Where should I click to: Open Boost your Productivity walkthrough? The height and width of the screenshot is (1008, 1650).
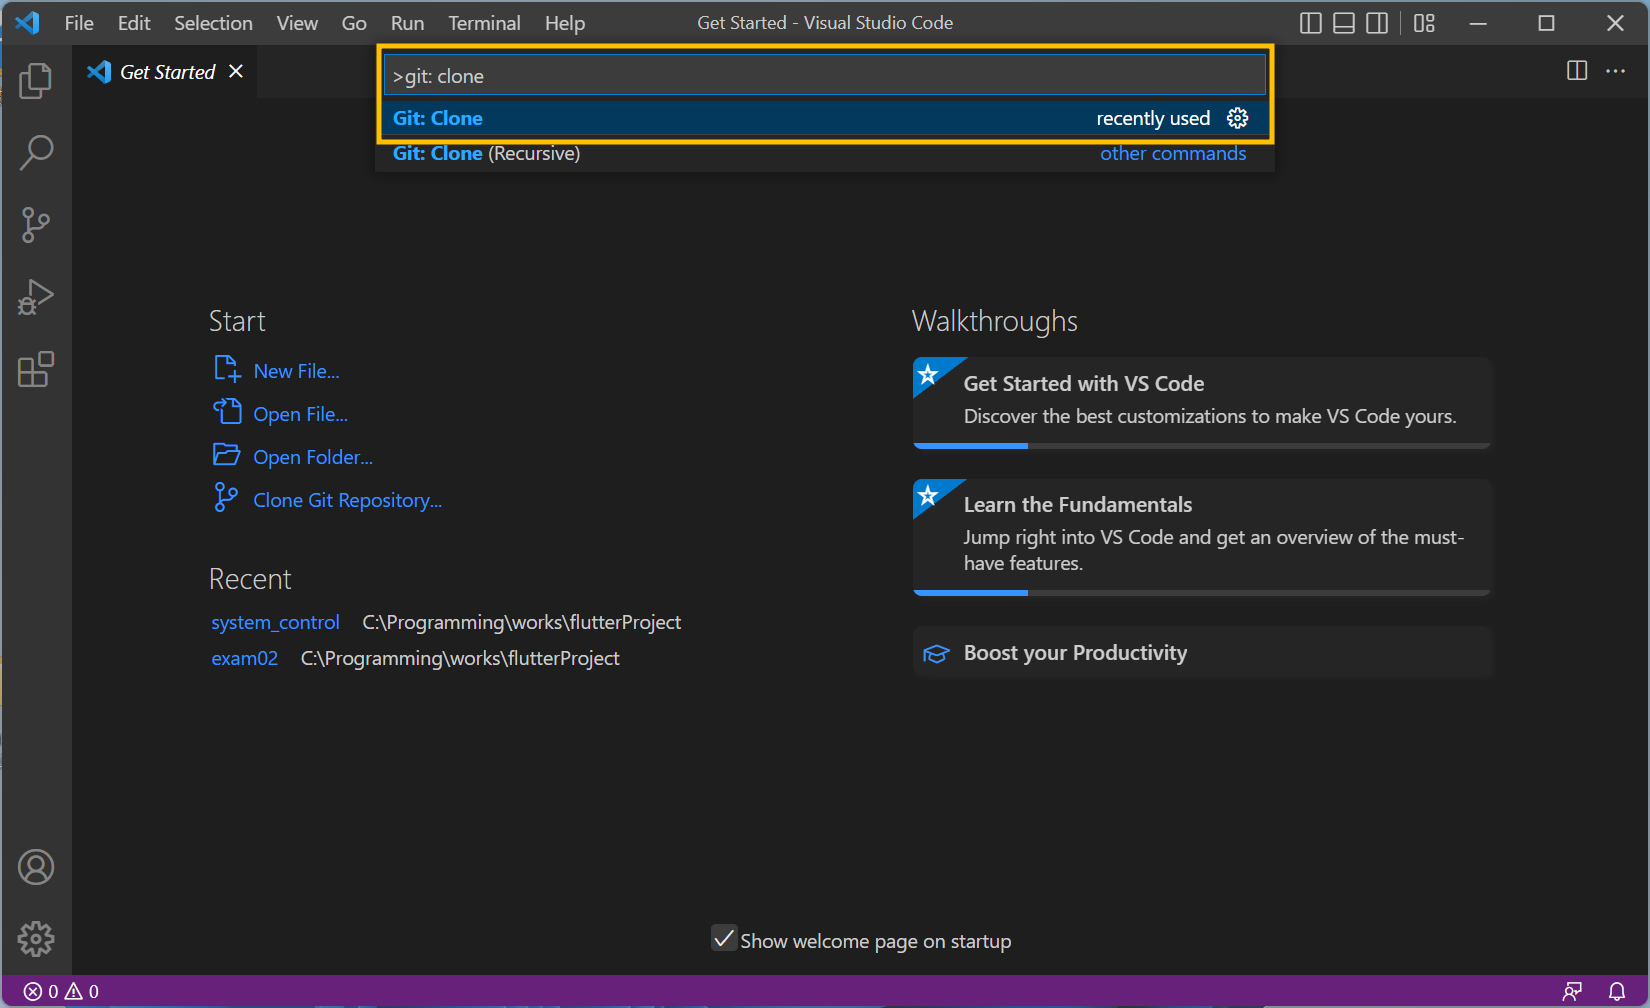[1202, 653]
